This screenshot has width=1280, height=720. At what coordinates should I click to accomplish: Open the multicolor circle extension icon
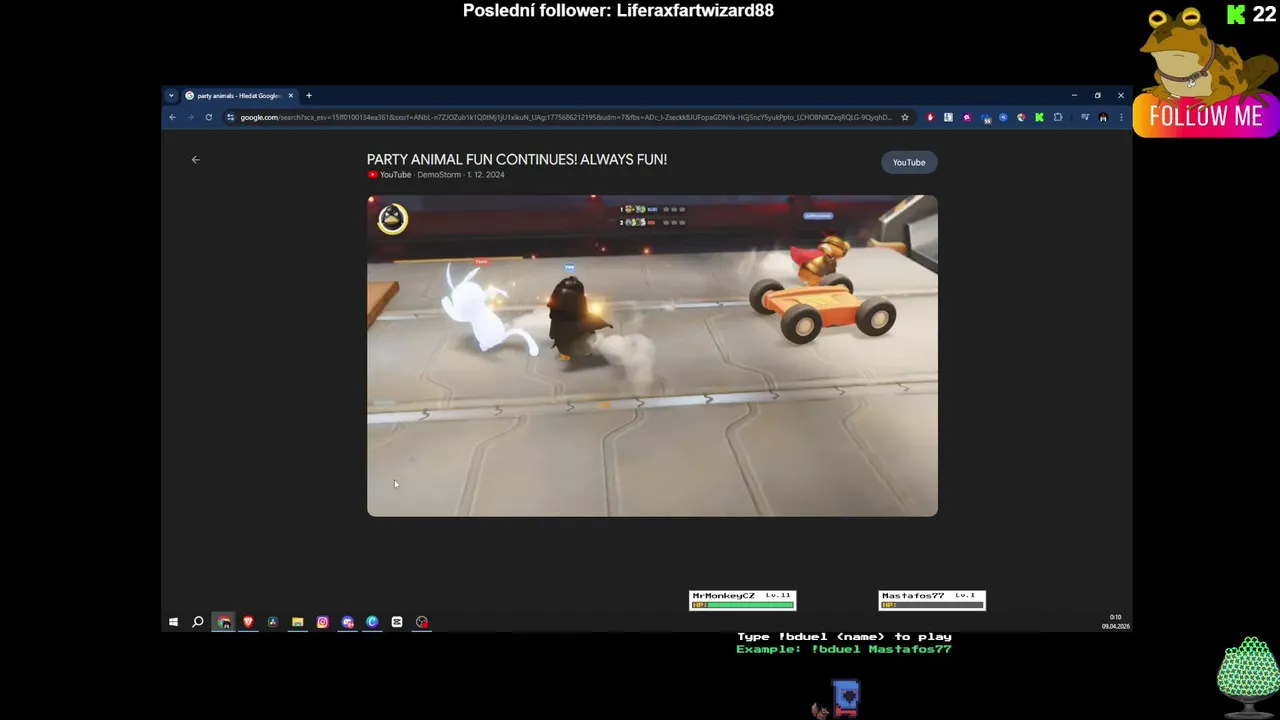point(1021,117)
